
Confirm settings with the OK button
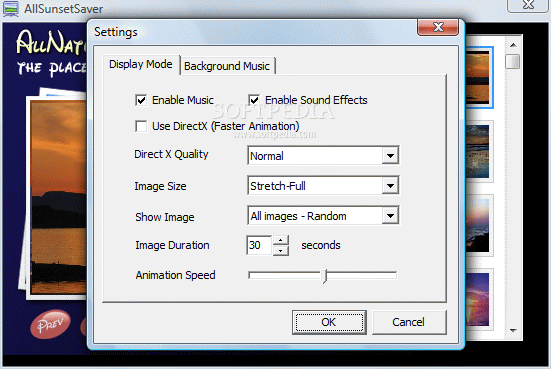(x=329, y=322)
